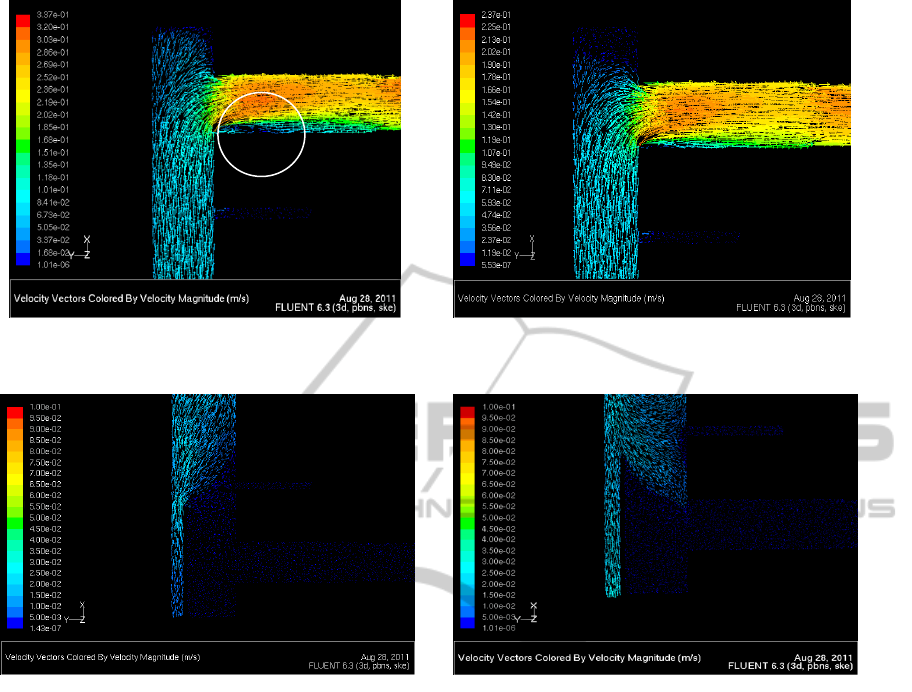Click the white circle annotation in top-left plot

pyautogui.click(x=260, y=133)
